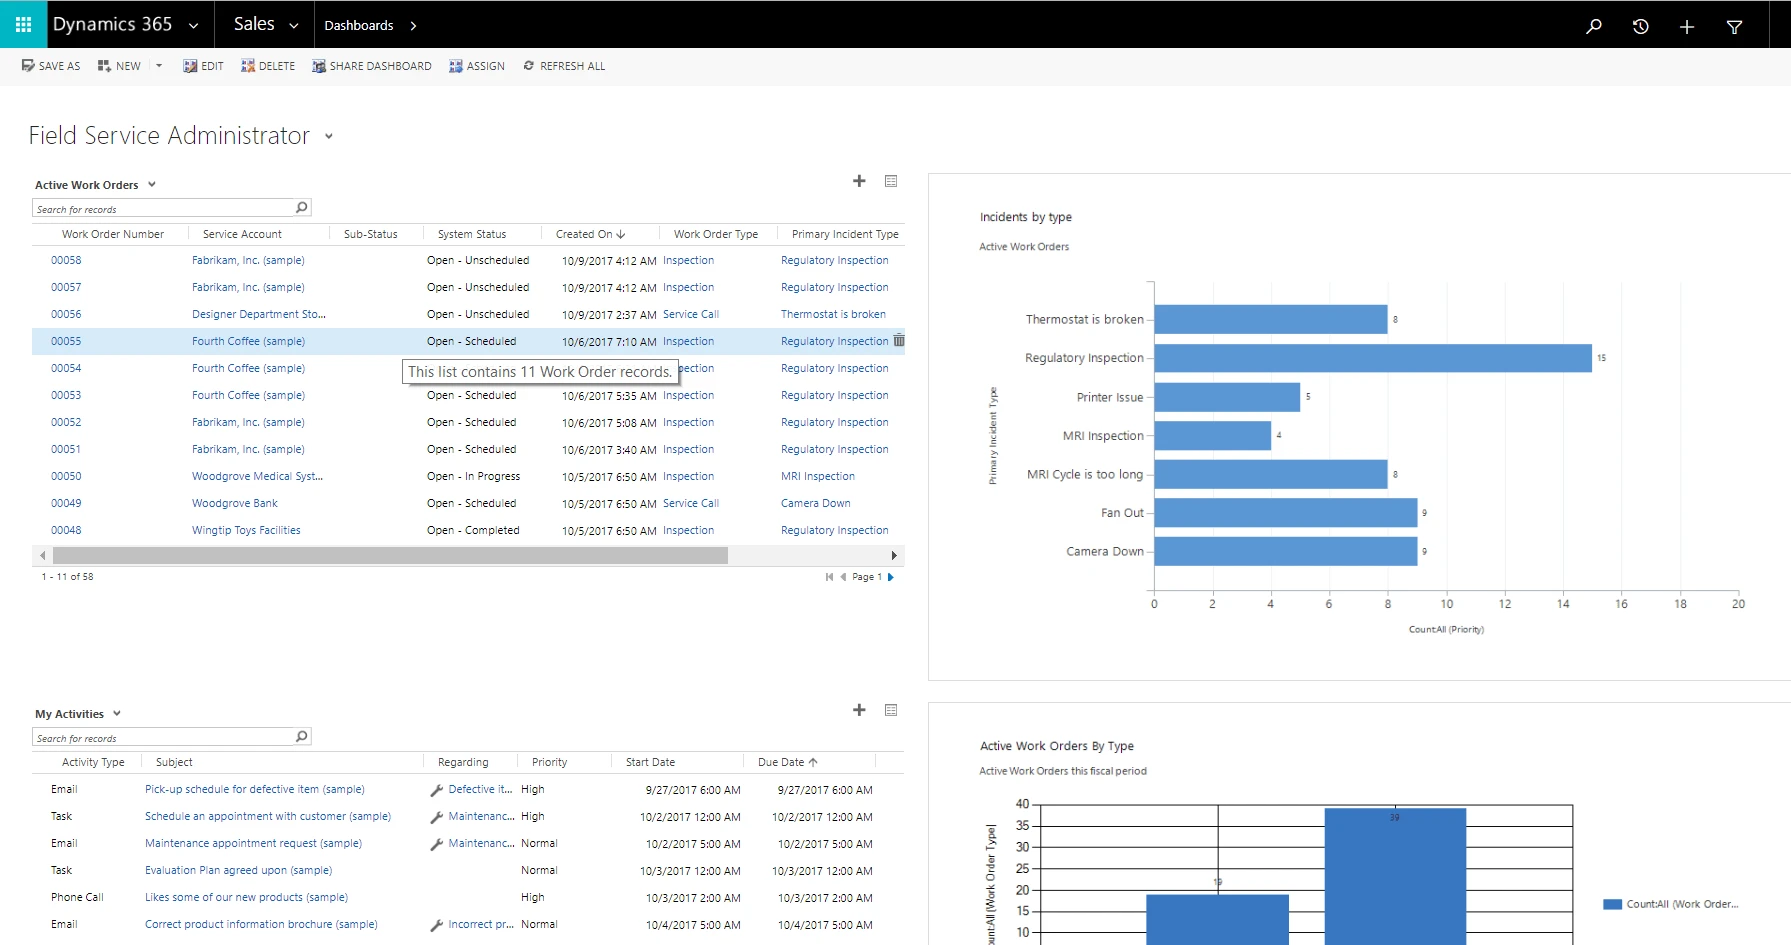Sort activities by Due Date column

point(788,762)
